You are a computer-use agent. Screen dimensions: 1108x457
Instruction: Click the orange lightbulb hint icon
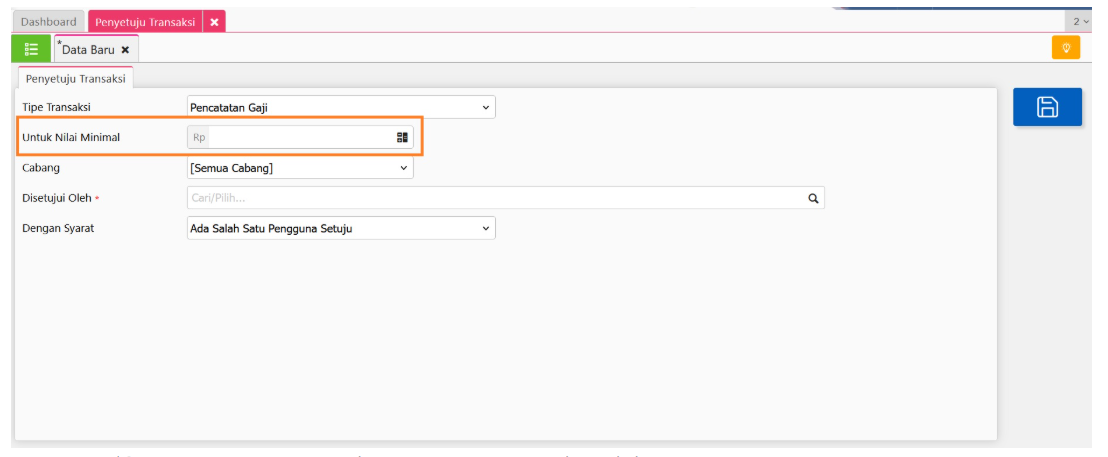(x=1066, y=48)
